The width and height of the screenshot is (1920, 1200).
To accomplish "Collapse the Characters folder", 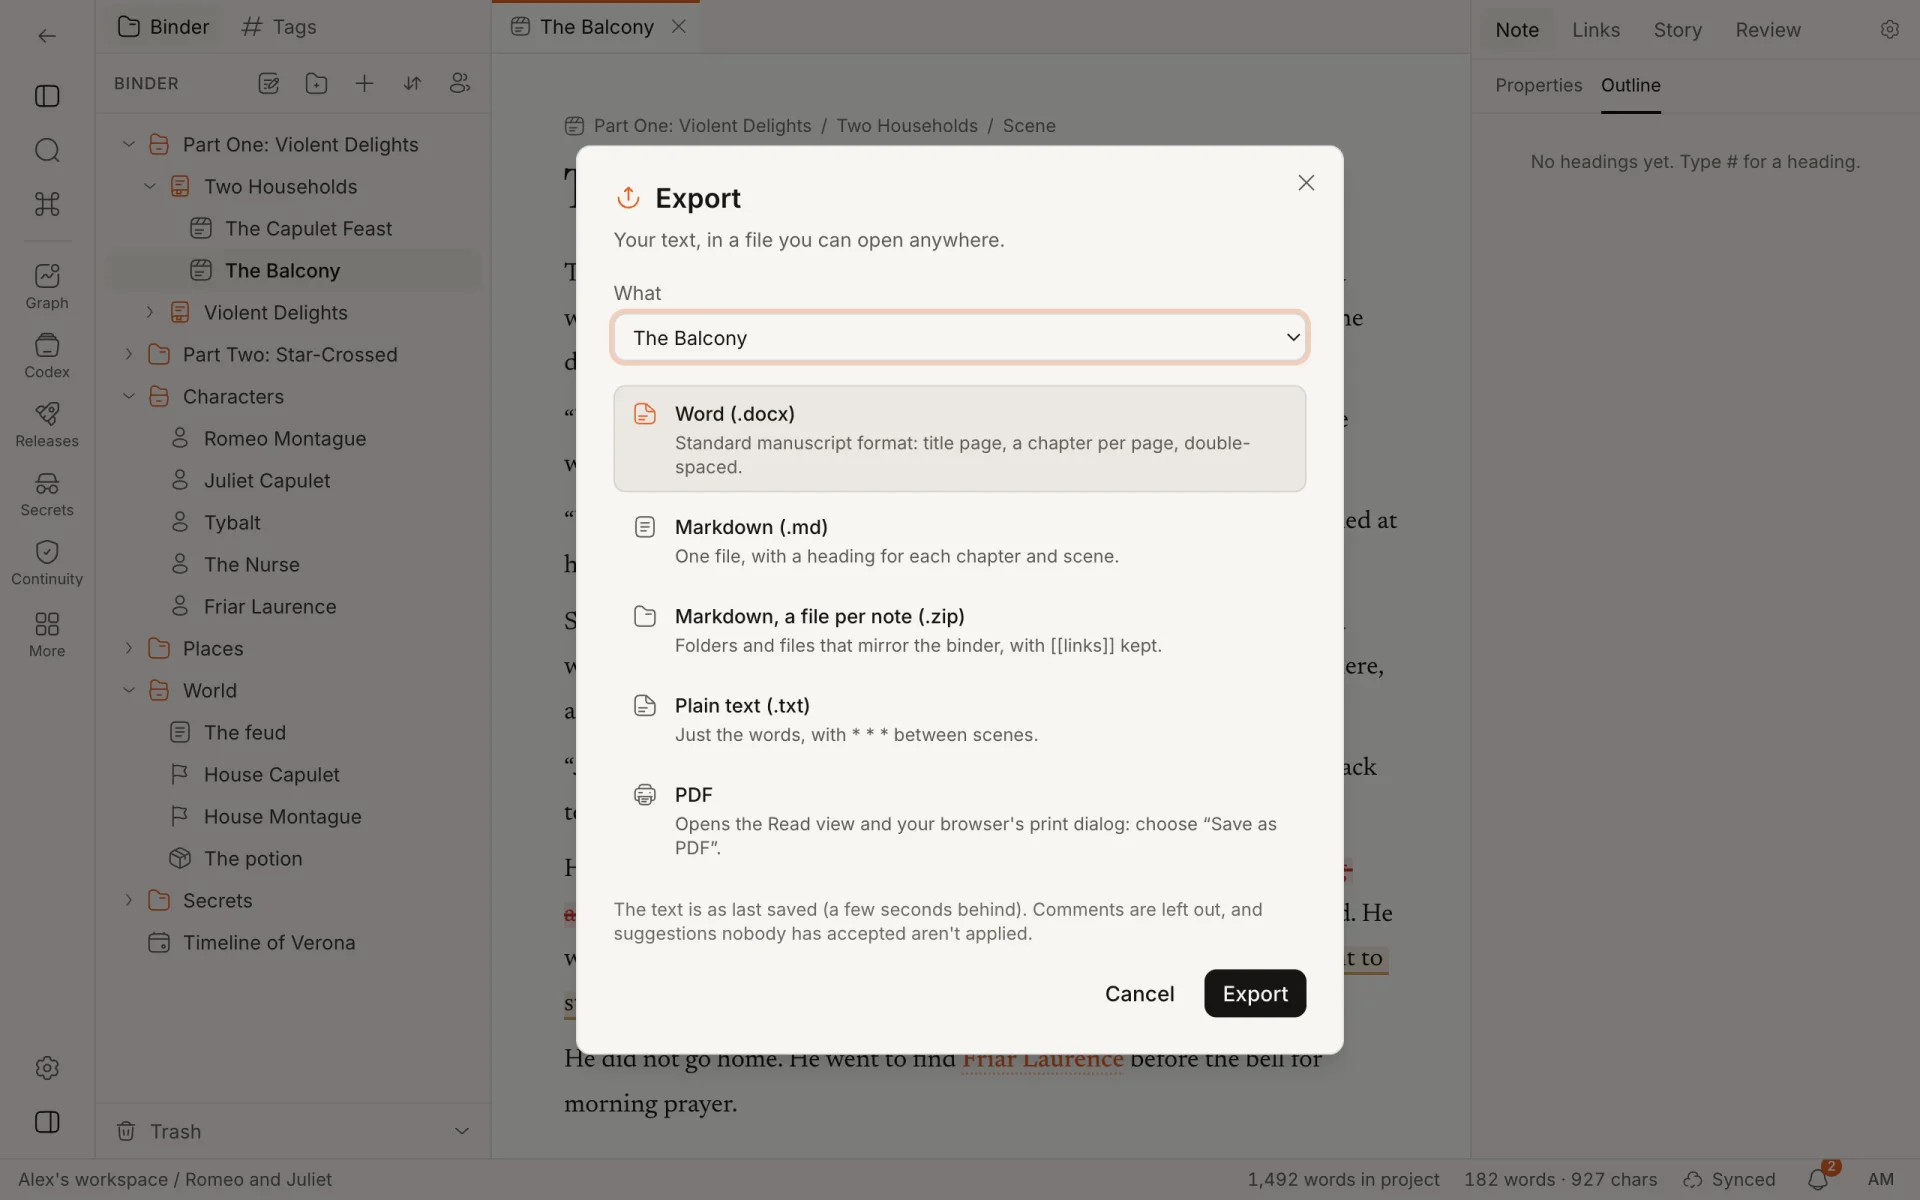I will click(x=128, y=396).
